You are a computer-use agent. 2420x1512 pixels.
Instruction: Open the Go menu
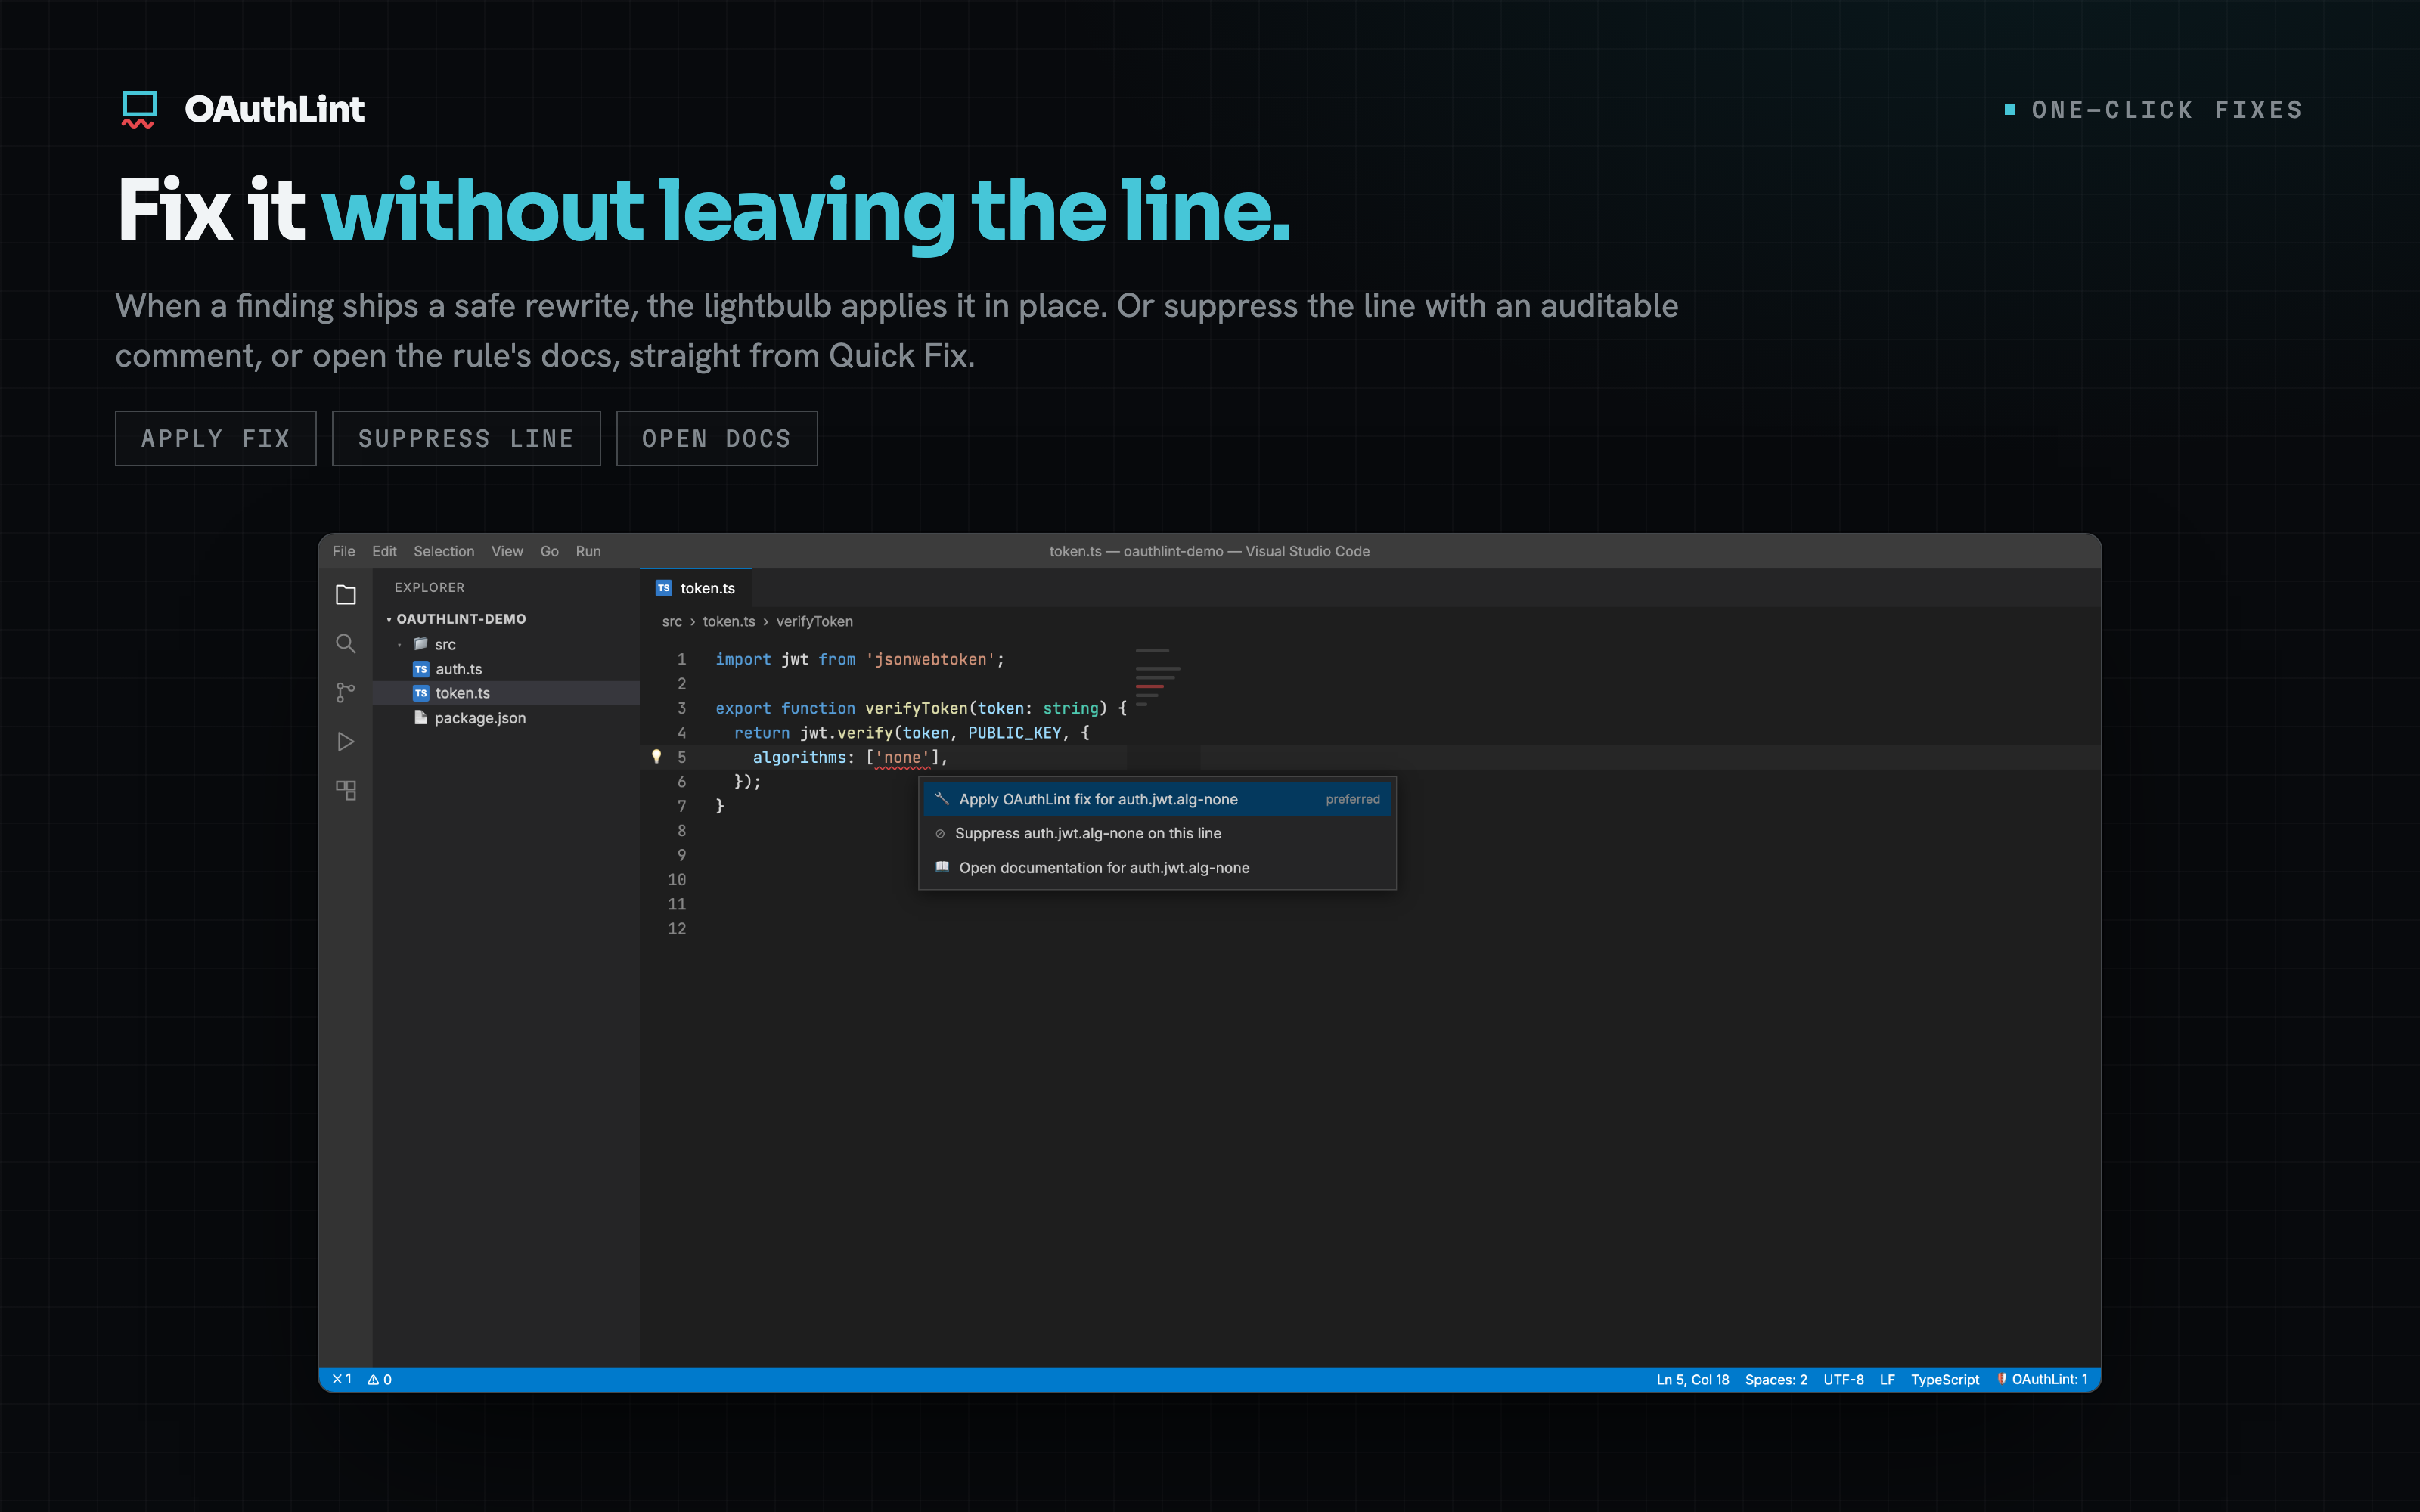pyautogui.click(x=549, y=551)
